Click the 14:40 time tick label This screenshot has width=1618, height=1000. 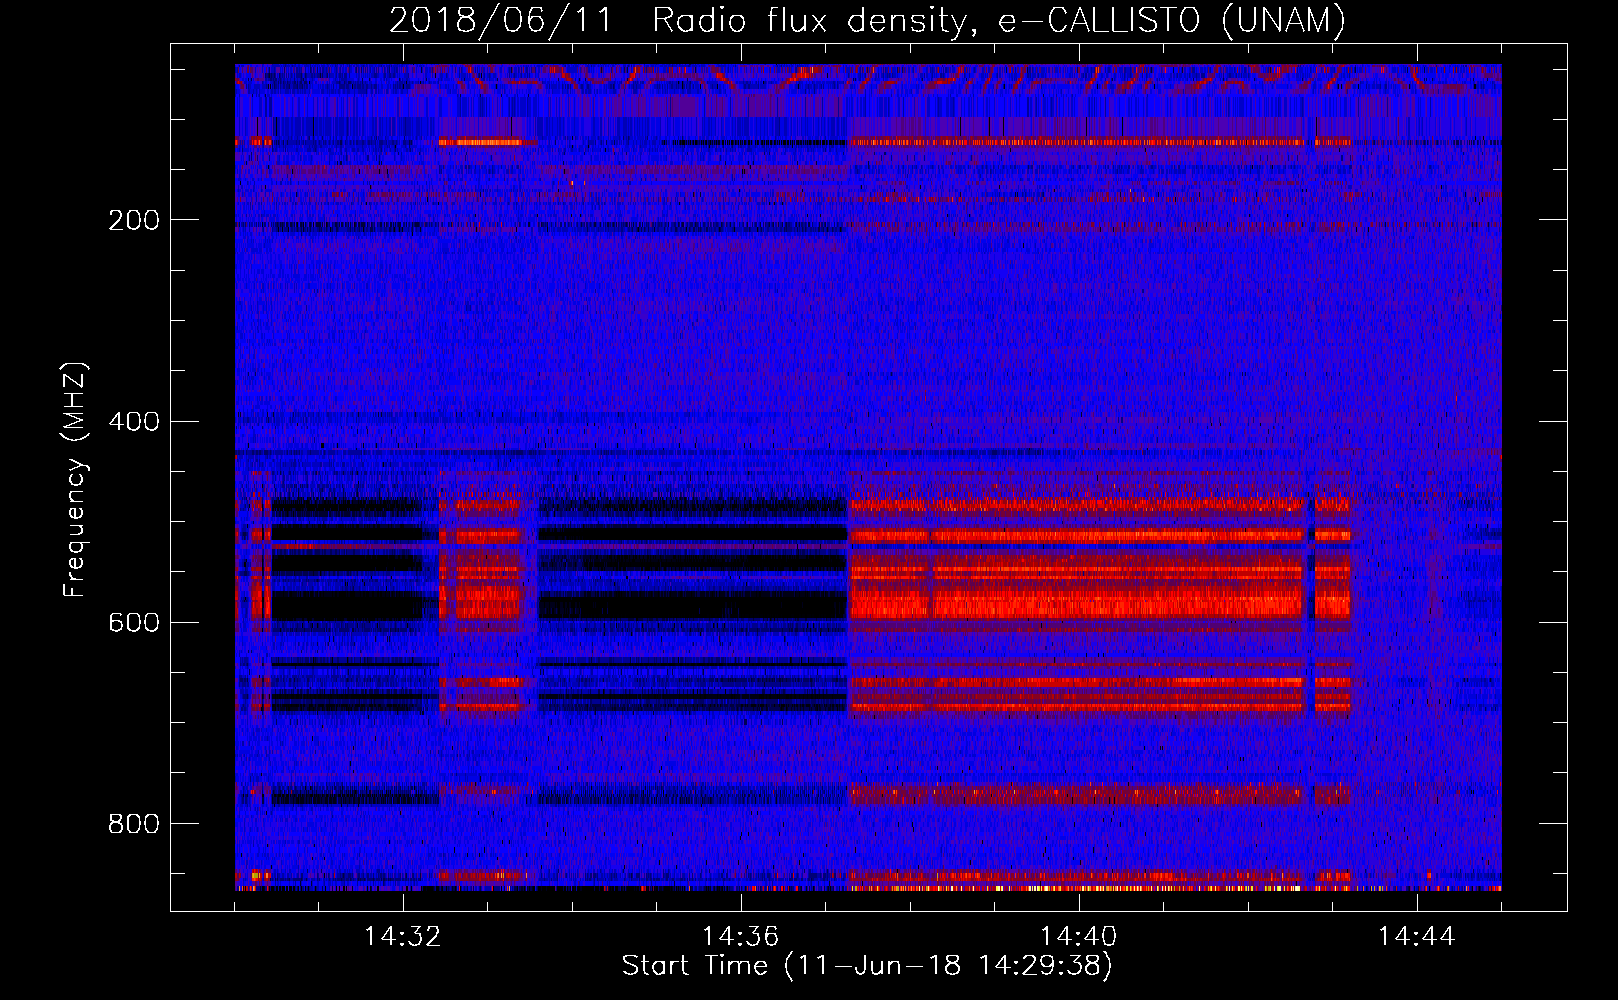click(x=1079, y=937)
